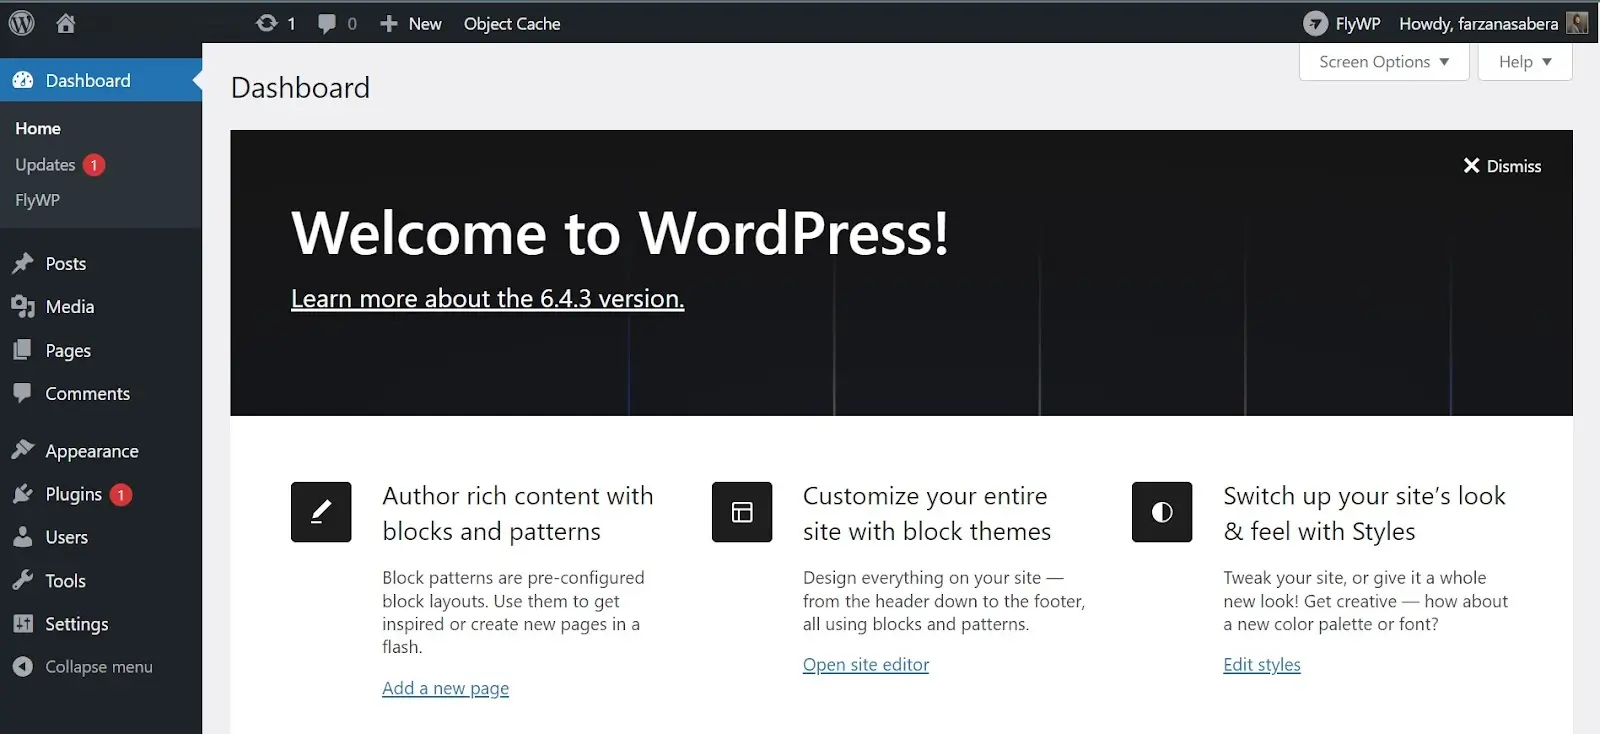1600x734 pixels.
Task: Click FlyWP text in the admin bar
Action: (x=1358, y=24)
